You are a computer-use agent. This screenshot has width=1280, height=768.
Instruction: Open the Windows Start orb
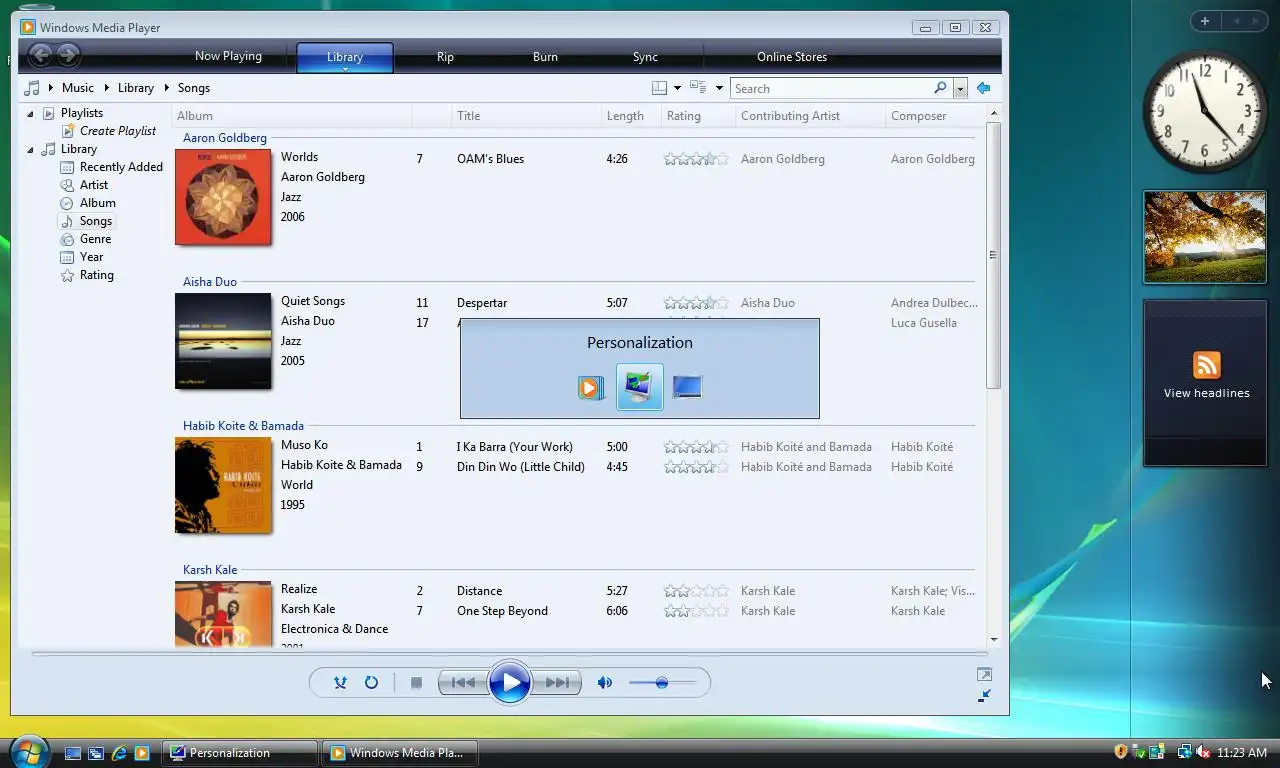[x=29, y=752]
